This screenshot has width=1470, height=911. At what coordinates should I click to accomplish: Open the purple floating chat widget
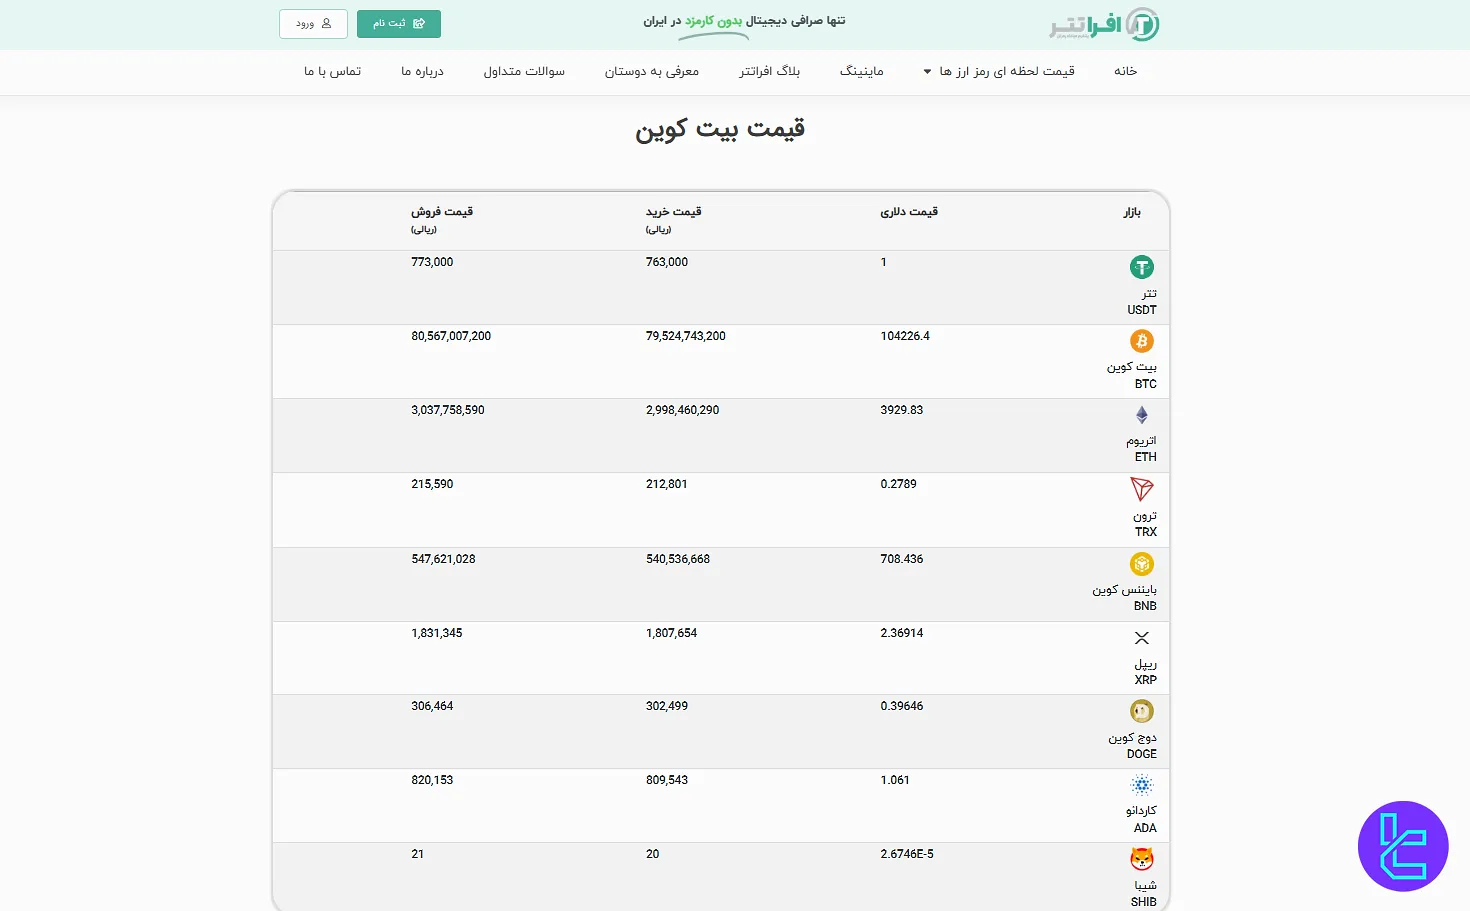(x=1403, y=846)
